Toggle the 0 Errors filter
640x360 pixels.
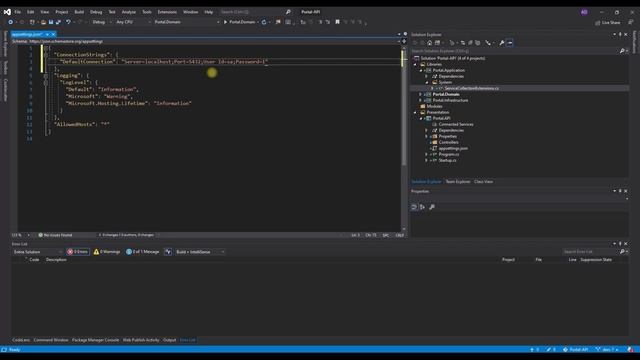(78, 252)
